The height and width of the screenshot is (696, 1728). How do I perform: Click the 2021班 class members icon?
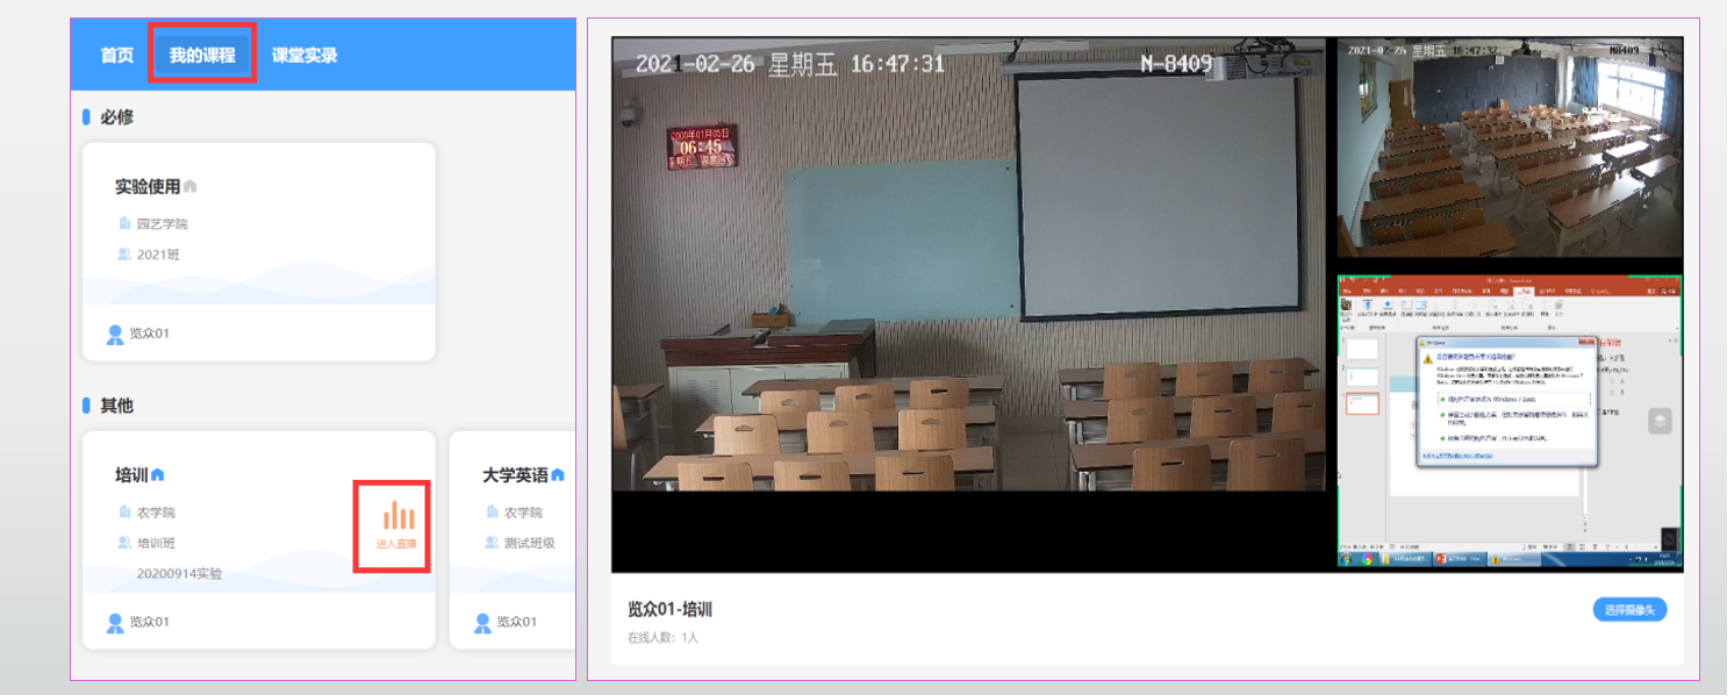point(125,254)
